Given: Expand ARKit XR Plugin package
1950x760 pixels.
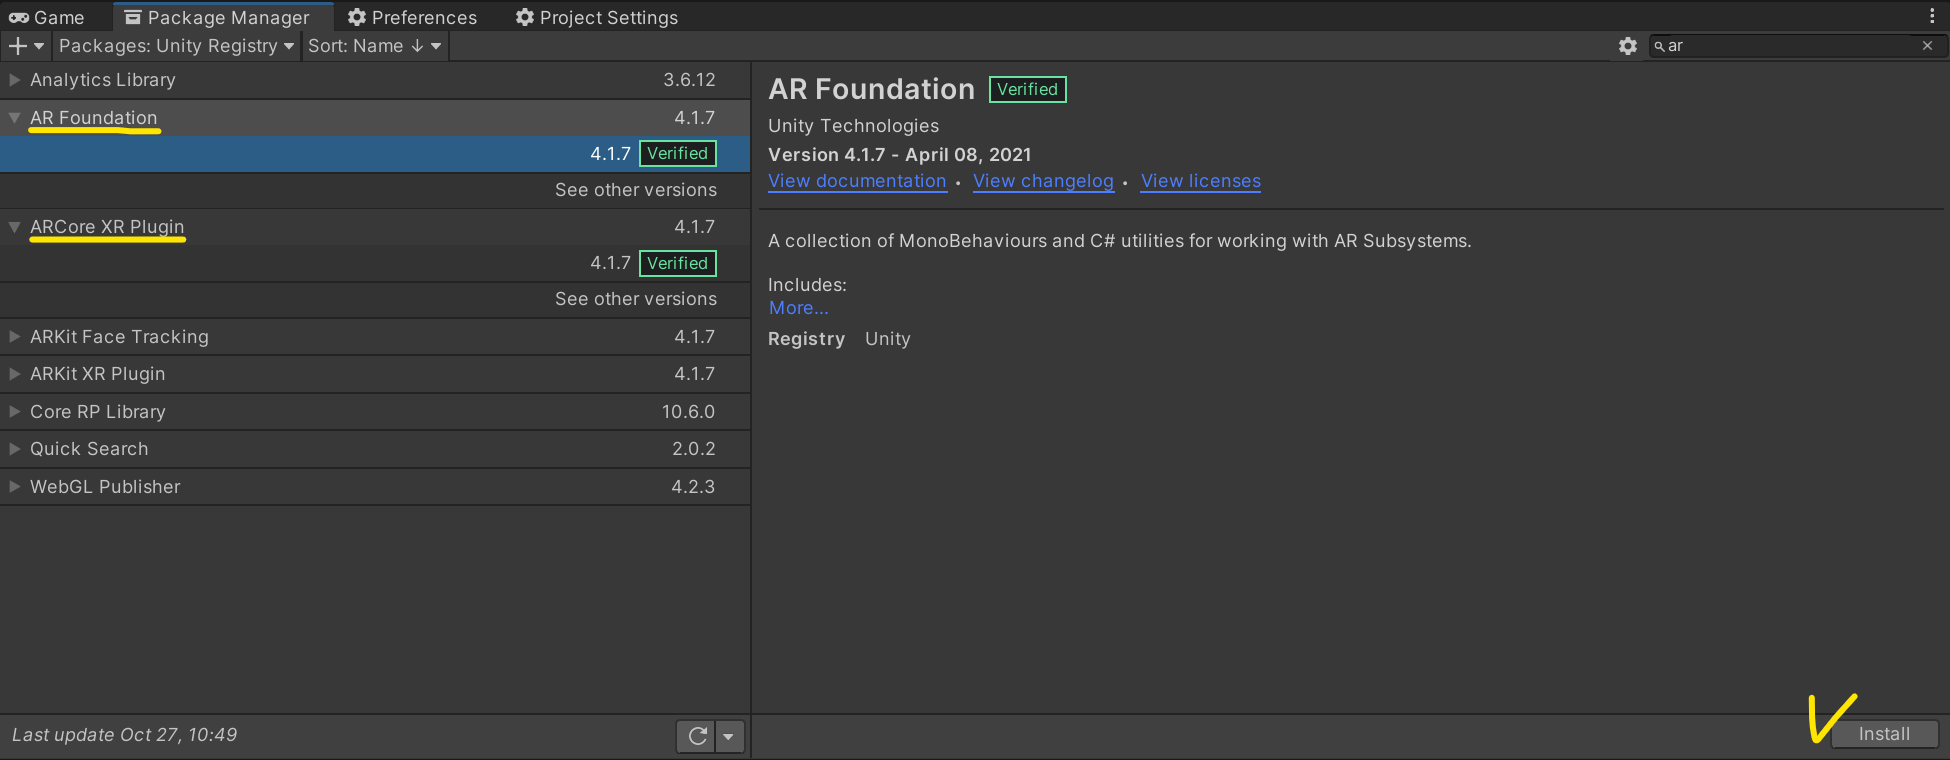Looking at the screenshot, I should tap(14, 374).
